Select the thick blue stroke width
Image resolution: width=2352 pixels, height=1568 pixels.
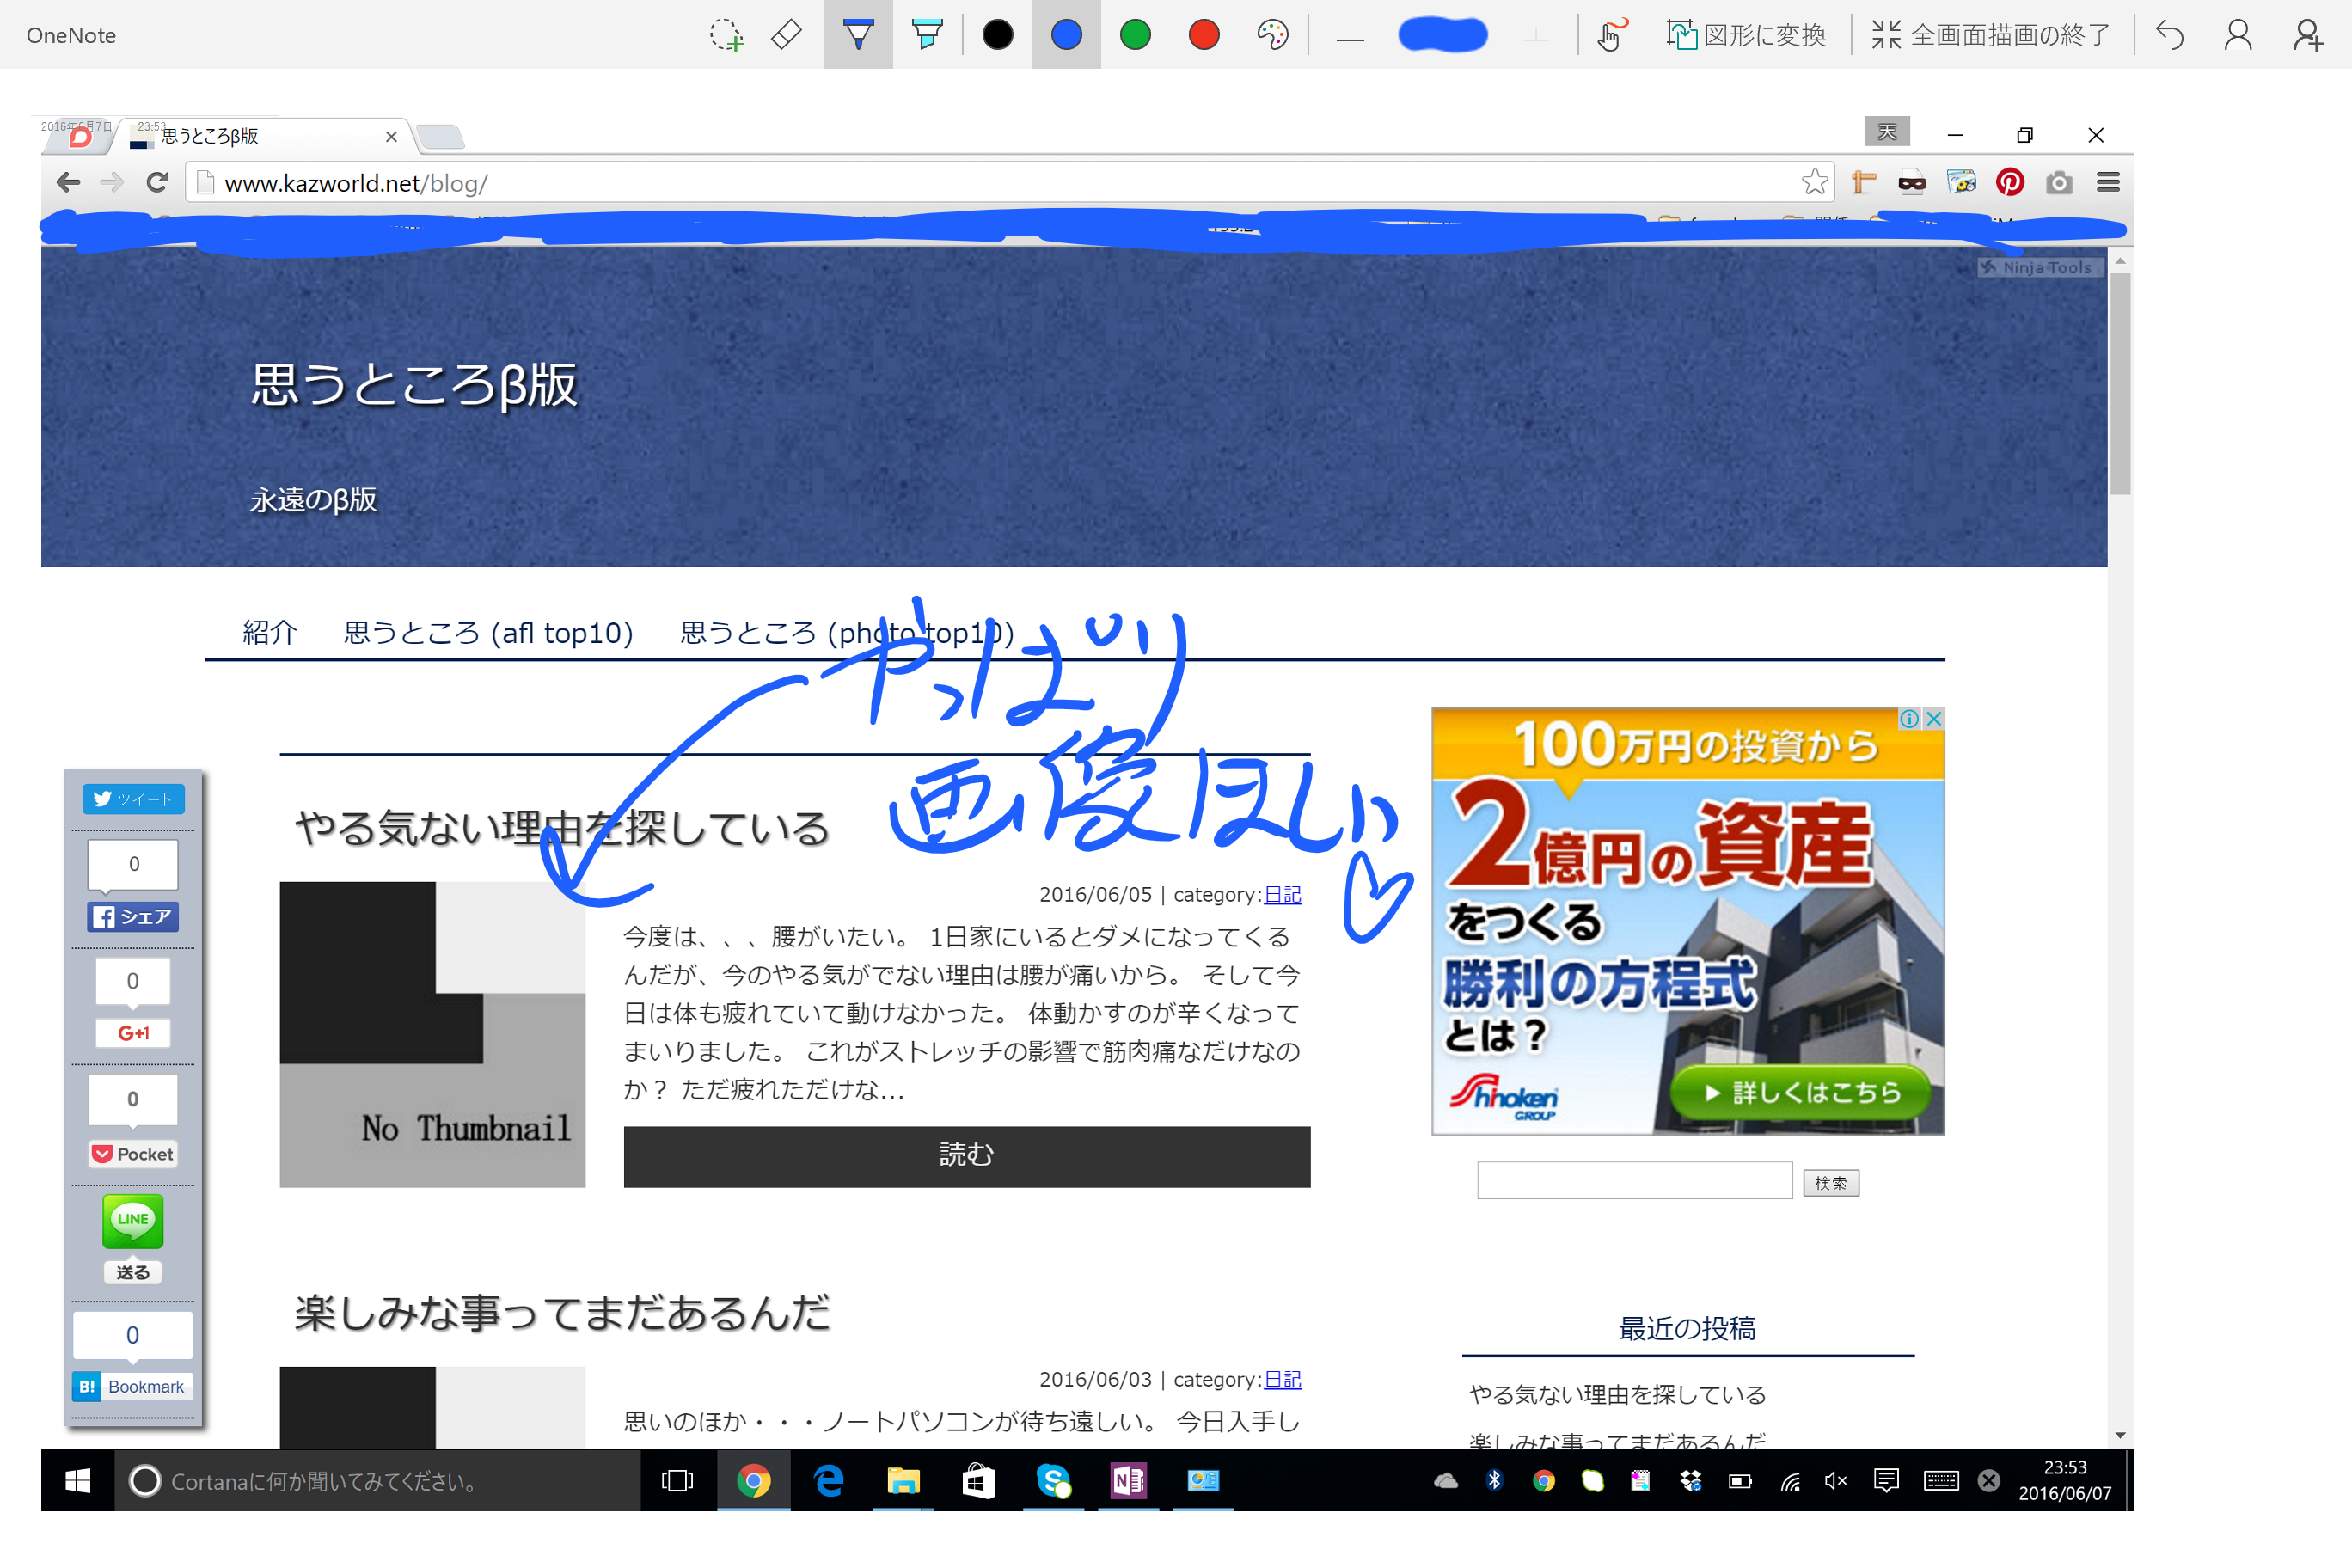click(1443, 35)
